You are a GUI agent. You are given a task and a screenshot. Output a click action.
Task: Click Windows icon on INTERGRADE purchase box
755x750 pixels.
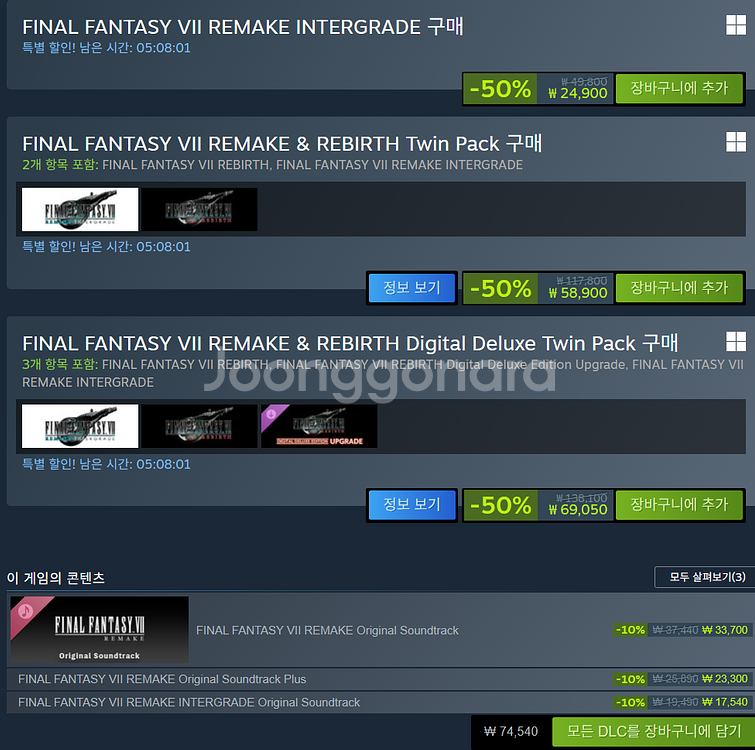coord(736,25)
